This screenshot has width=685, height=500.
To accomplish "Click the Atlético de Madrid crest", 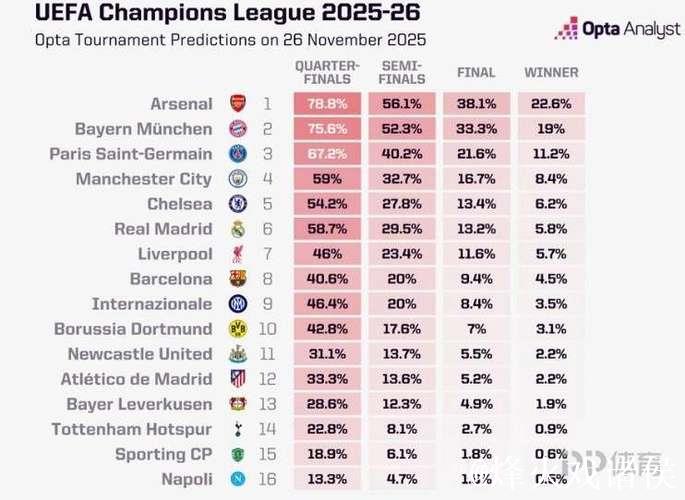I will [237, 379].
